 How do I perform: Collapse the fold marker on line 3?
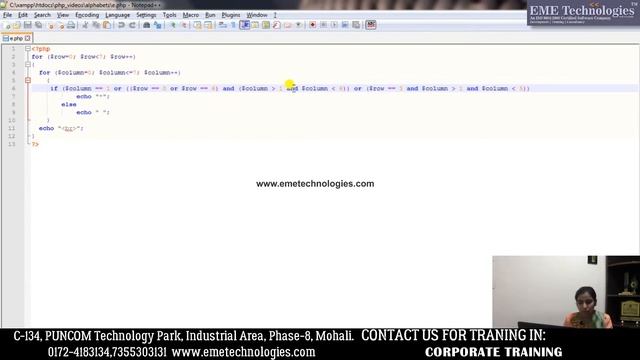[x=28, y=64]
